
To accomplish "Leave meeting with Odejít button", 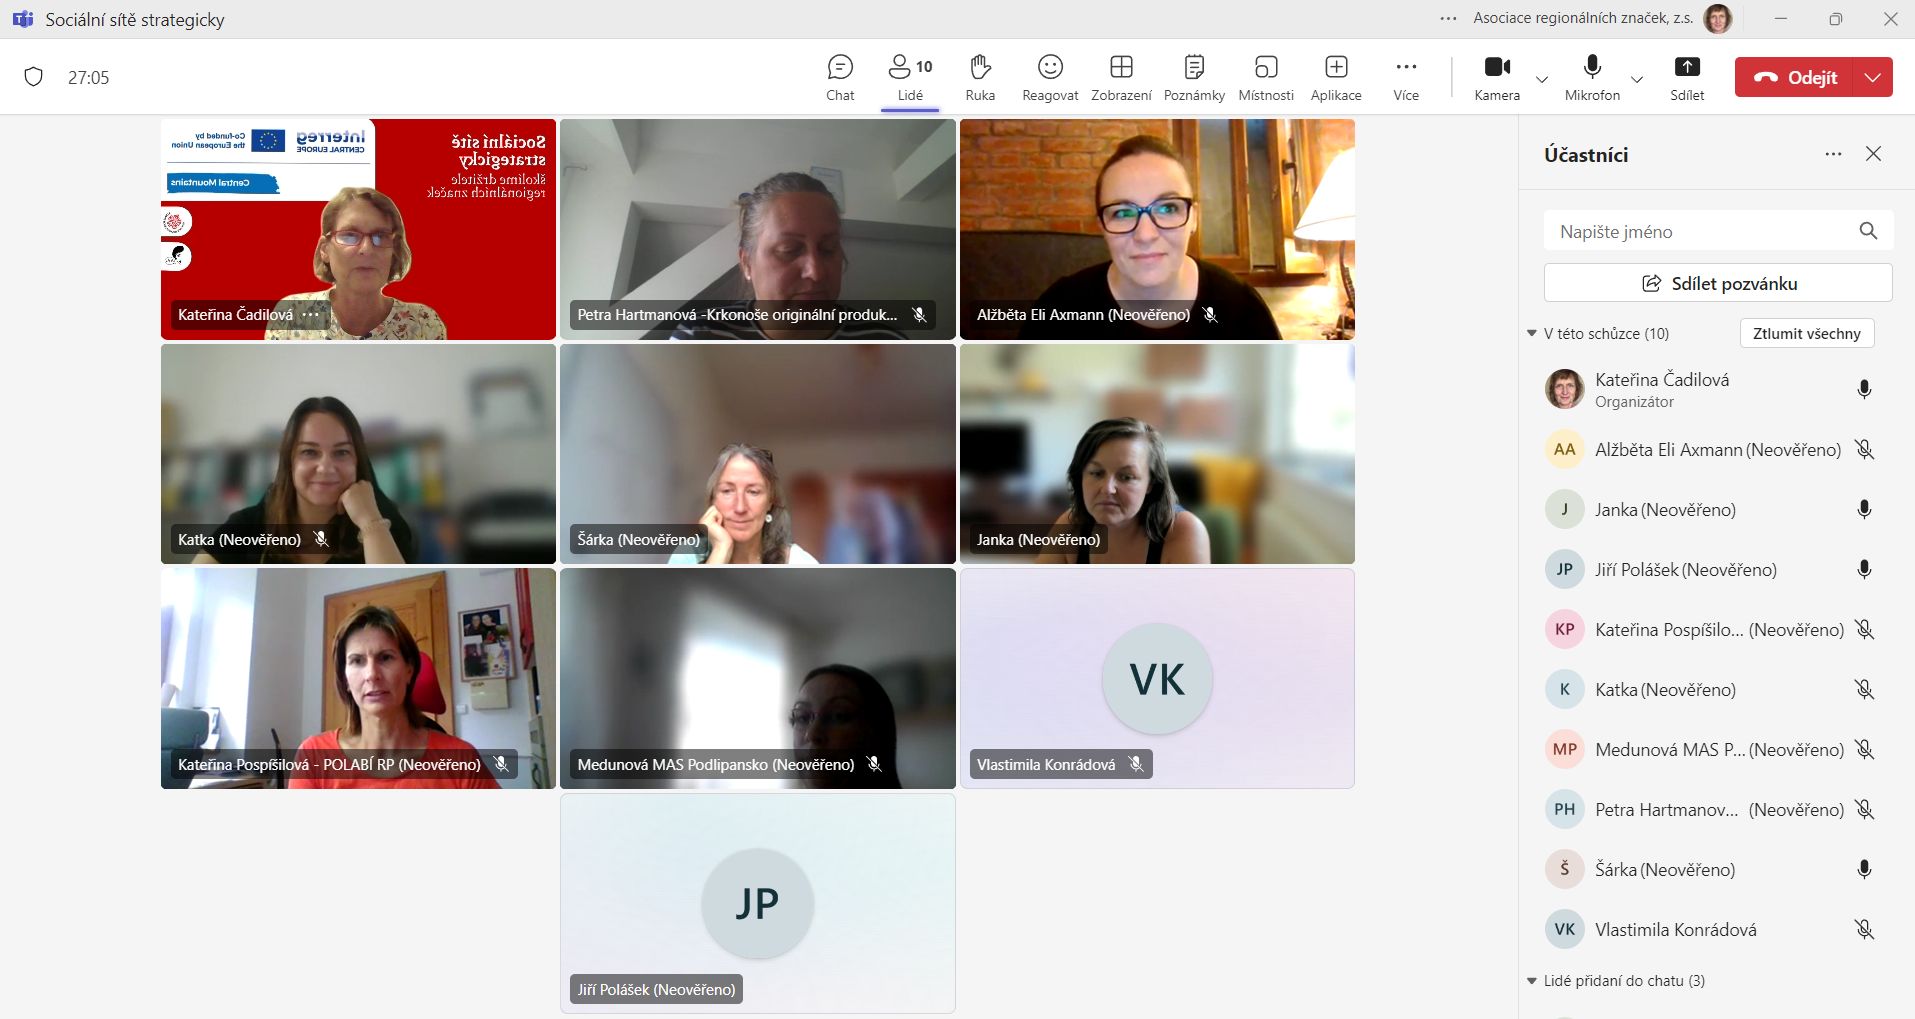I will [x=1794, y=77].
